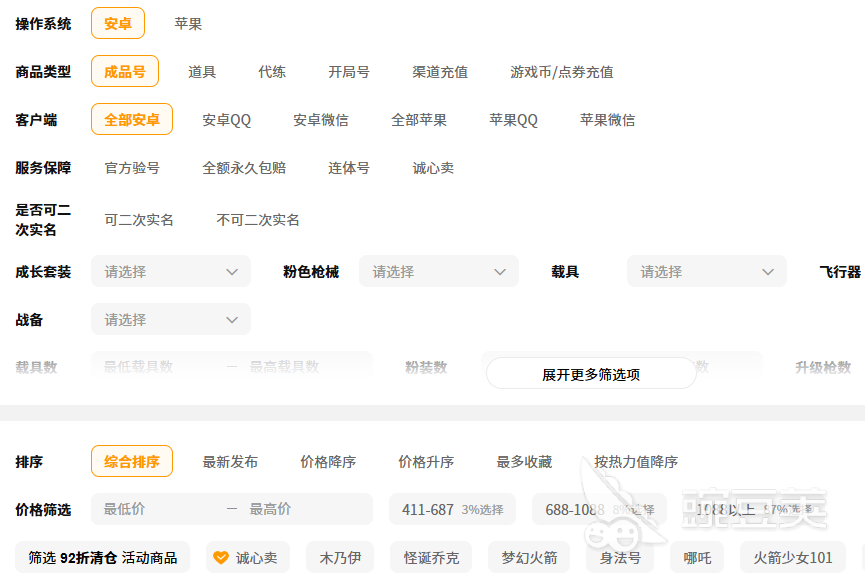Image resolution: width=865 pixels, height=581 pixels.
Task: Select 全部安卓 client filter
Action: [132, 119]
